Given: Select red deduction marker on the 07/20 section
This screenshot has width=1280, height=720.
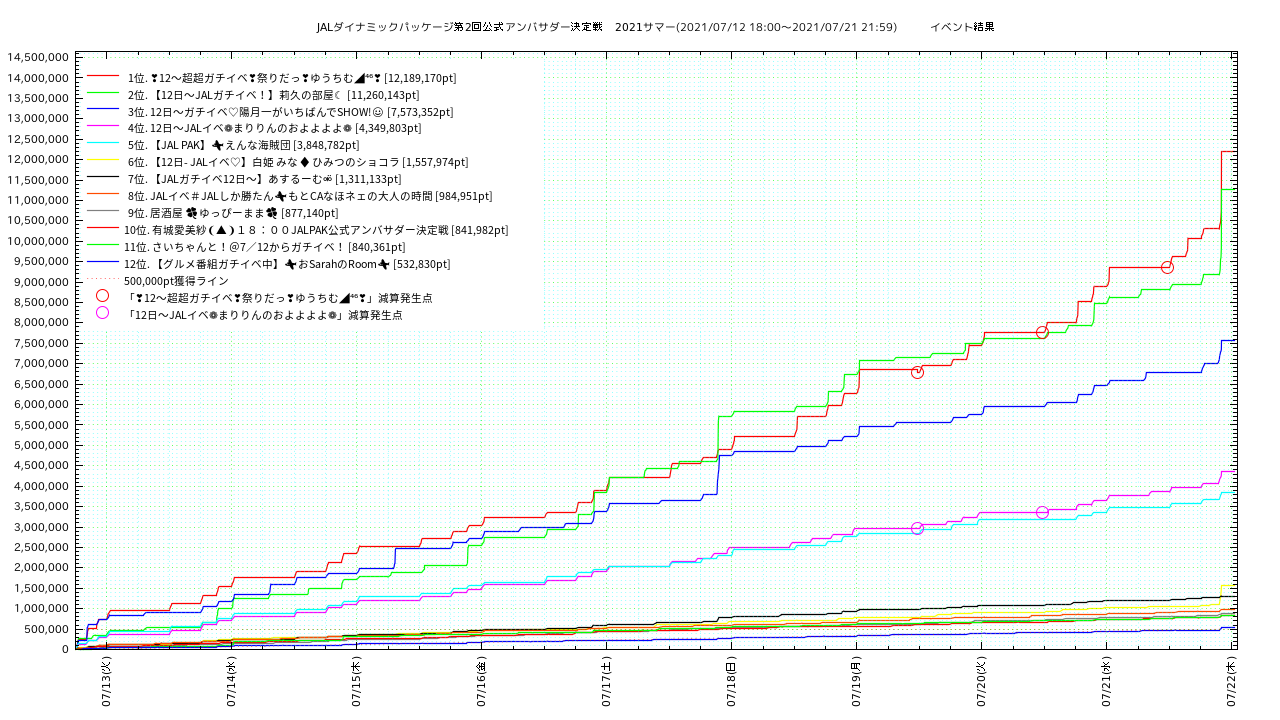Looking at the screenshot, I should (1042, 332).
